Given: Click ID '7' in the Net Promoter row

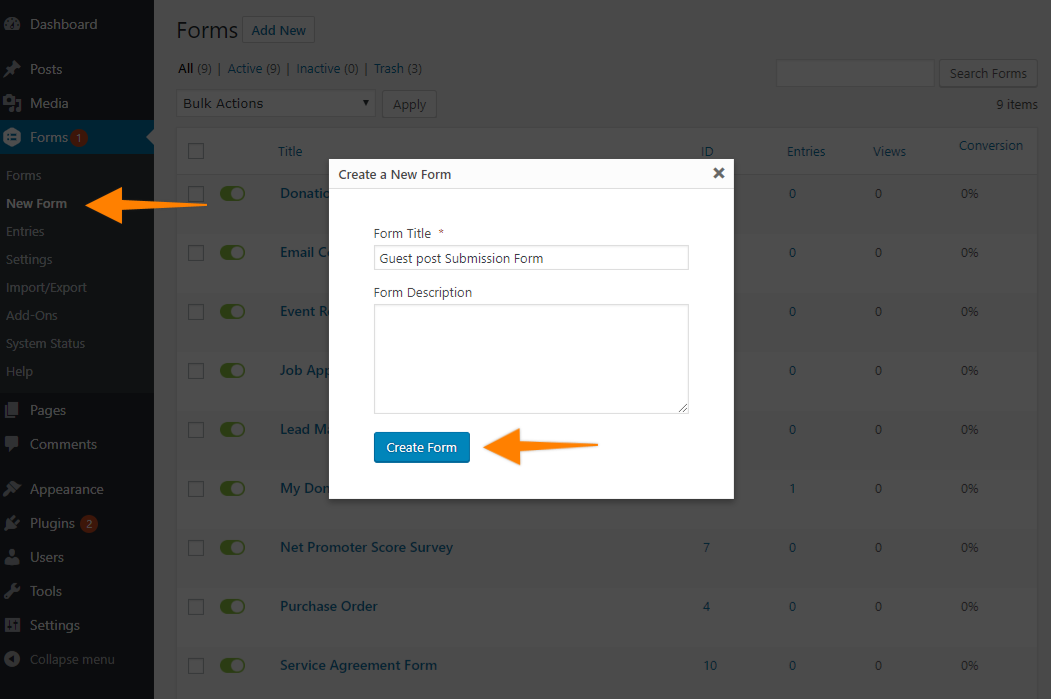Looking at the screenshot, I should [x=706, y=548].
